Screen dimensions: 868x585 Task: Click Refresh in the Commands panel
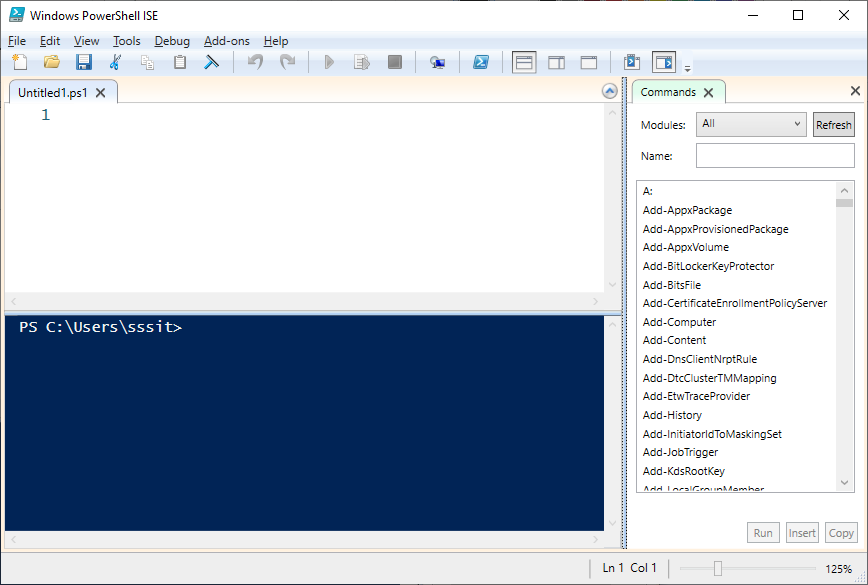[x=833, y=125]
